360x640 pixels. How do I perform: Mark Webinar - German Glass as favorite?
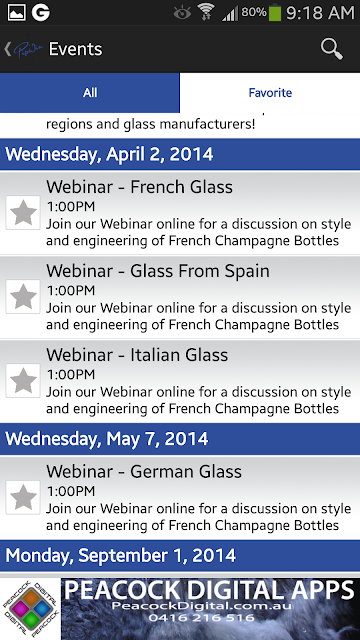(x=23, y=498)
